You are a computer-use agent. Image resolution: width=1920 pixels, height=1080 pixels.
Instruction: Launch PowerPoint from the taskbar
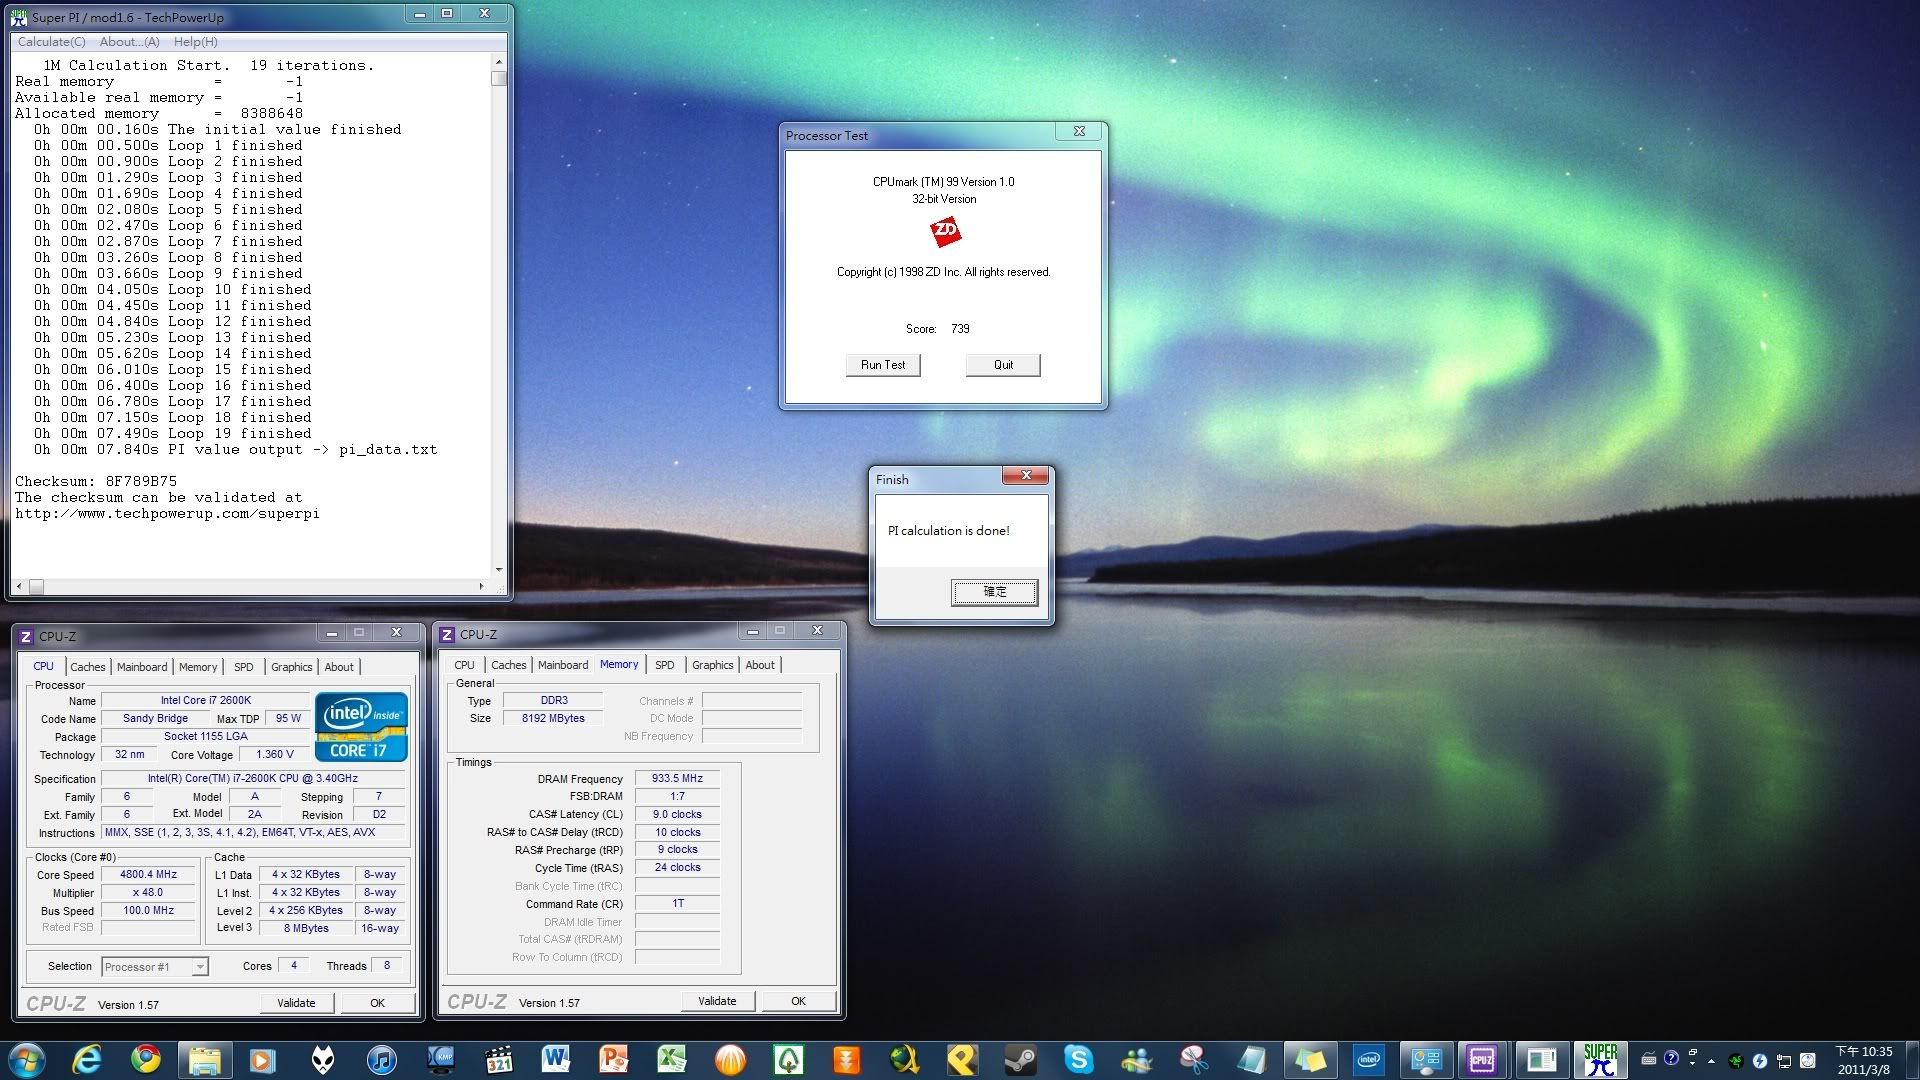(614, 1059)
